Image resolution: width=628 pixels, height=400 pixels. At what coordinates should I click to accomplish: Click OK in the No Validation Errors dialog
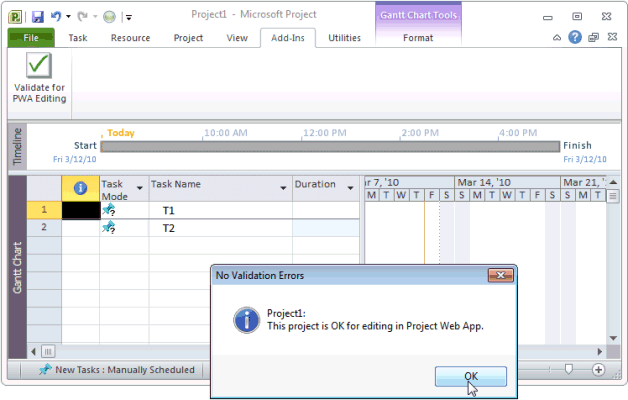pyautogui.click(x=471, y=376)
